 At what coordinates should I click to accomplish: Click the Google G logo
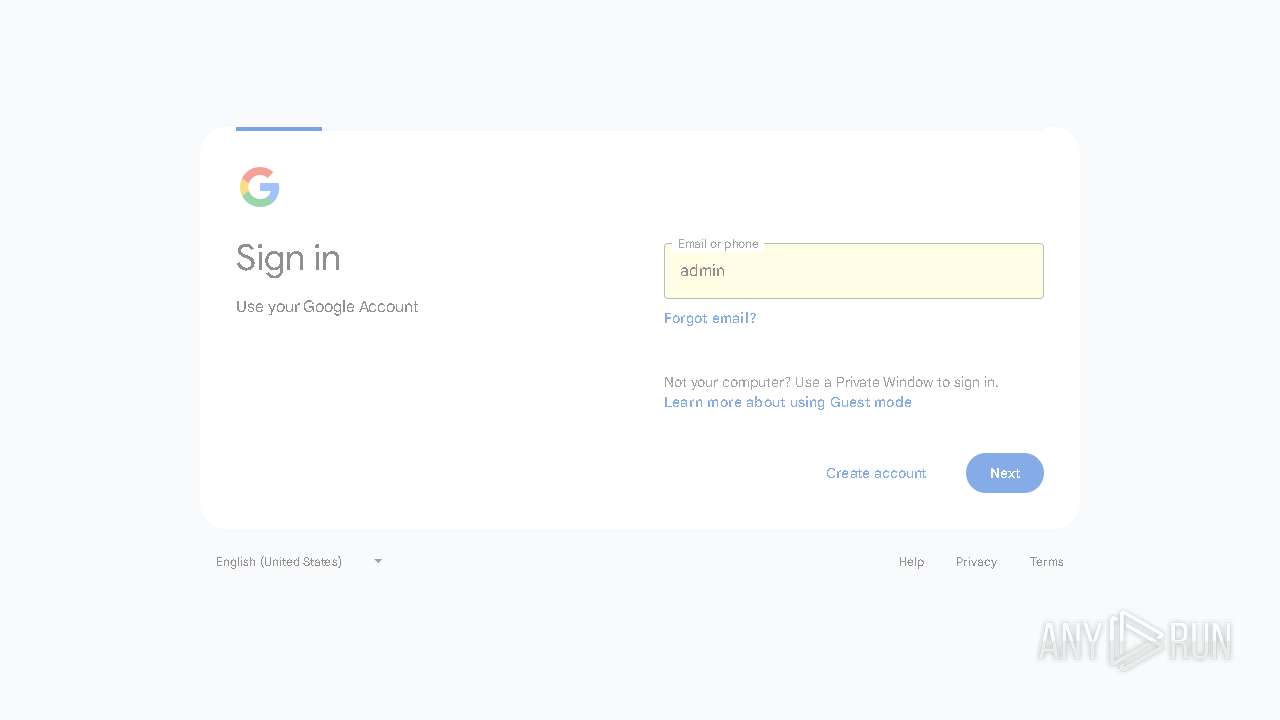tap(260, 187)
